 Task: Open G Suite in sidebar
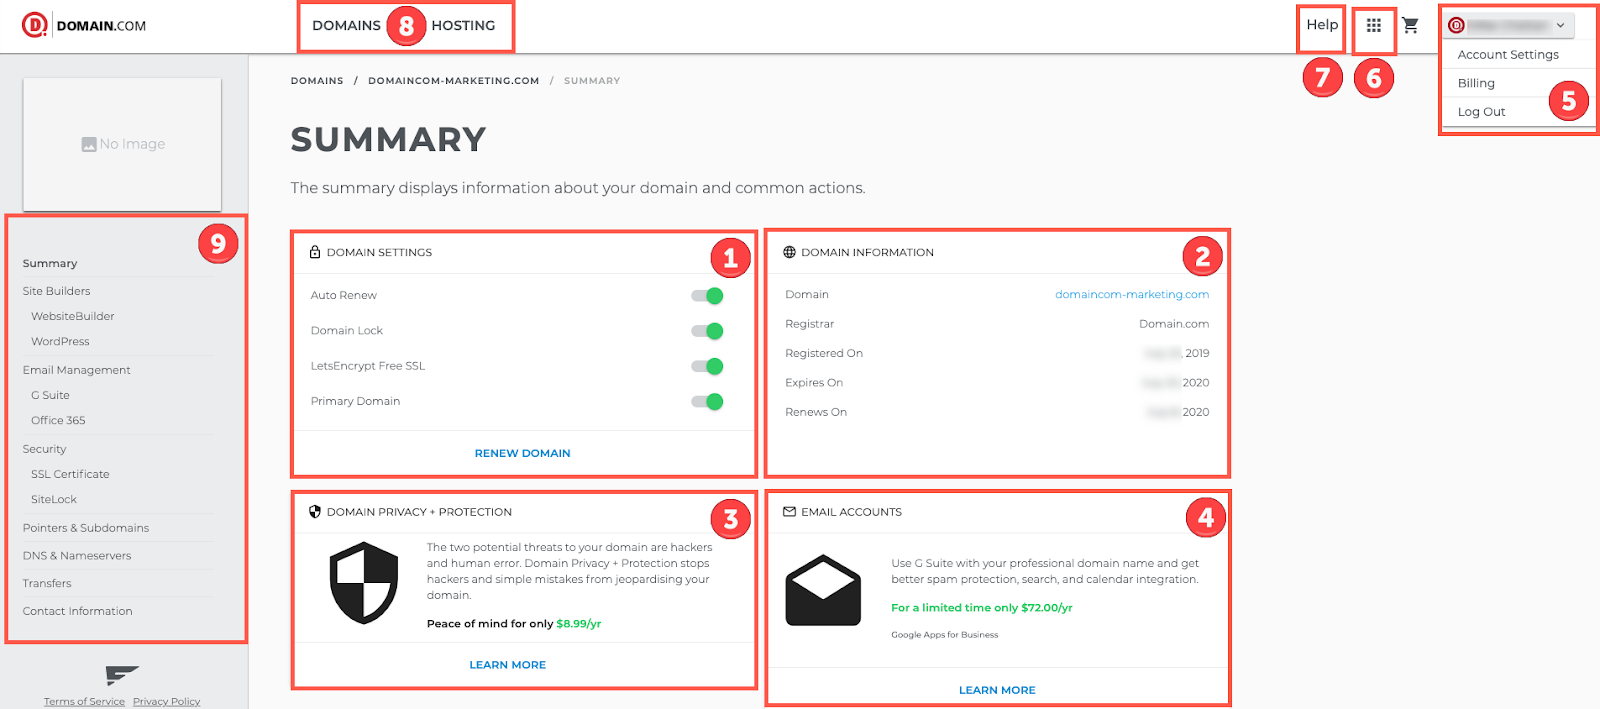50,395
